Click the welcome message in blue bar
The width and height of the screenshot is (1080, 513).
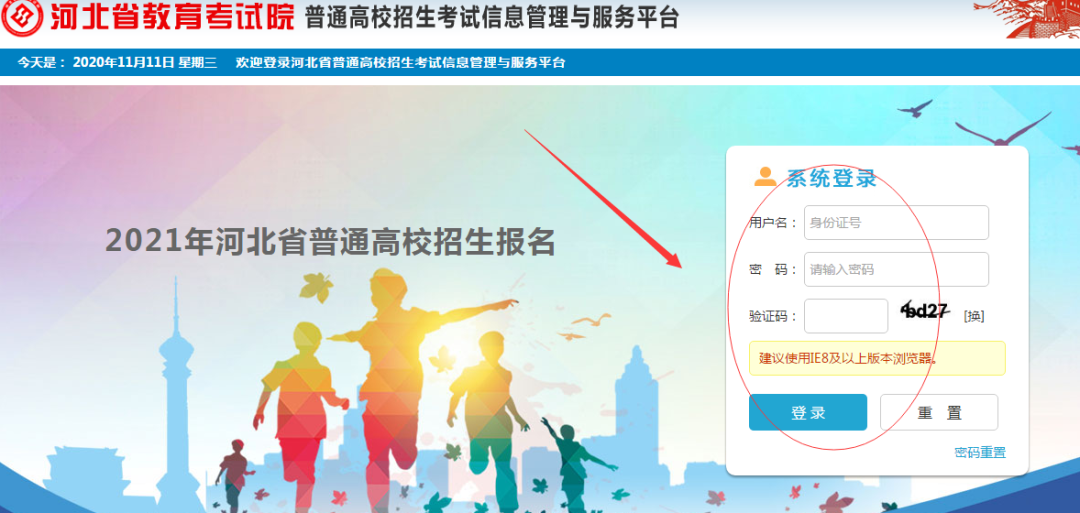(400, 63)
